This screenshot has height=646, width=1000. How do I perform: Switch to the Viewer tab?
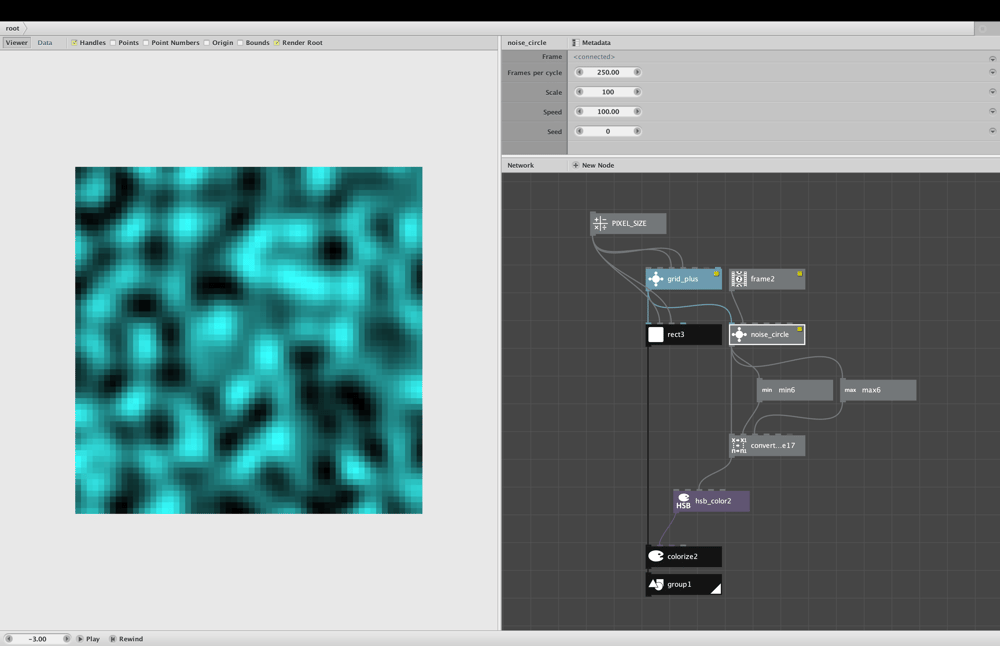pos(16,43)
